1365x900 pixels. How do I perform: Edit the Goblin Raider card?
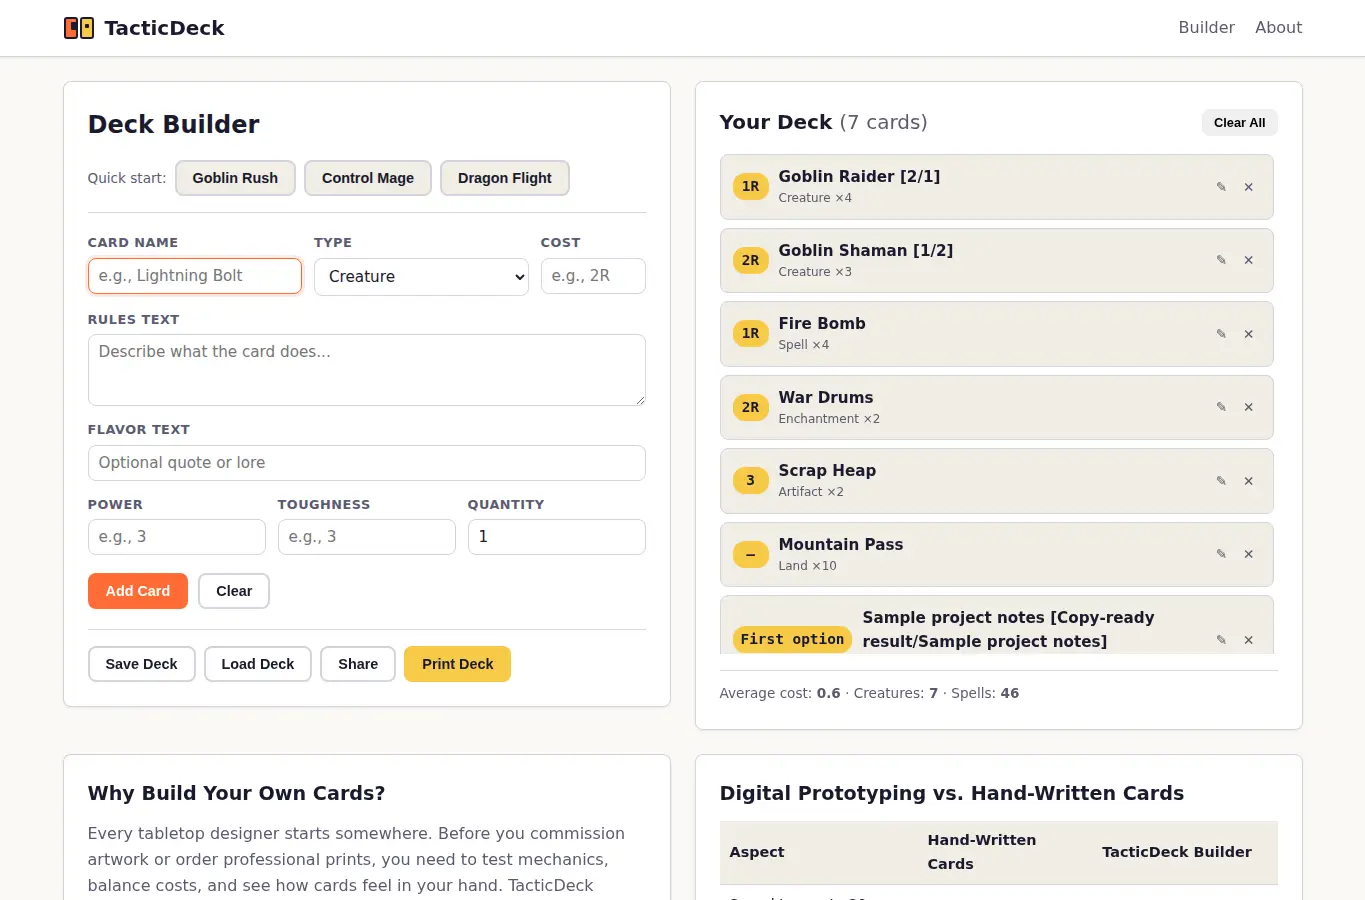(x=1221, y=187)
